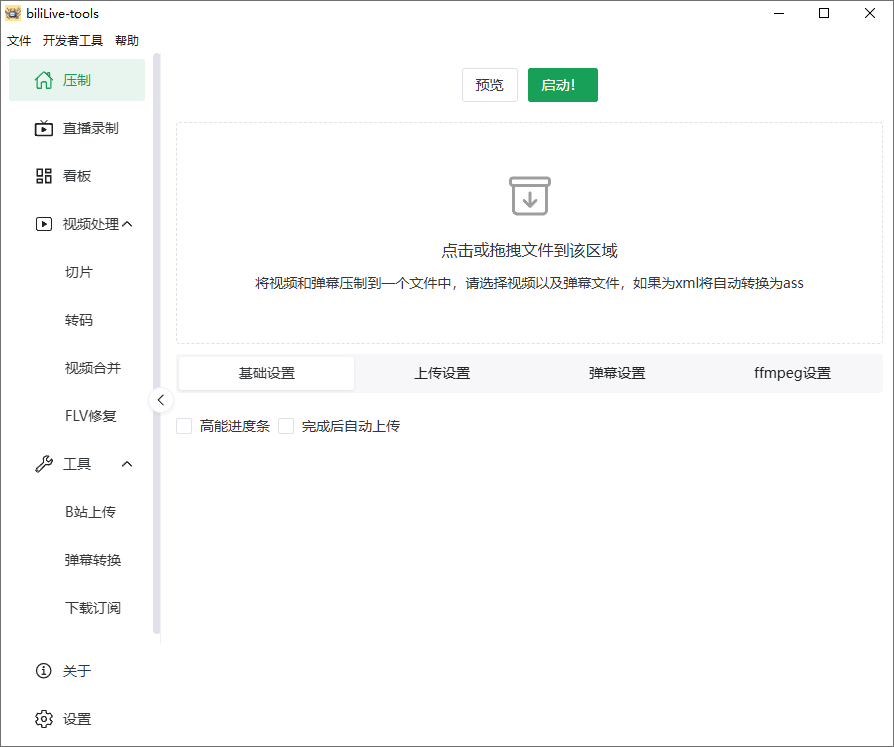Open 直播录制 (live recording) via its icon
The height and width of the screenshot is (747, 894).
(44, 128)
